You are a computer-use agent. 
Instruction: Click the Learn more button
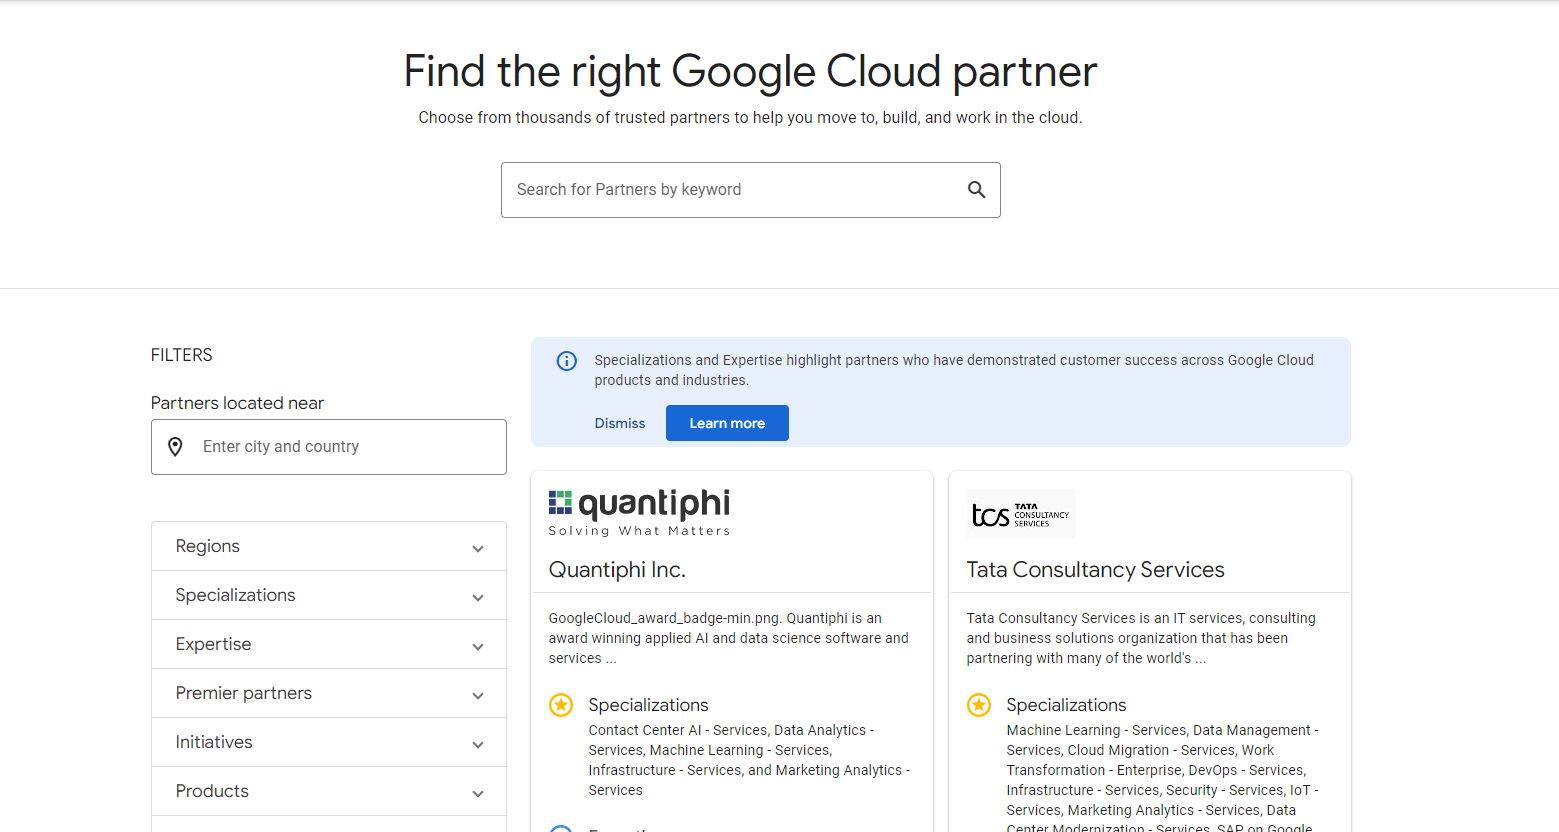[727, 423]
